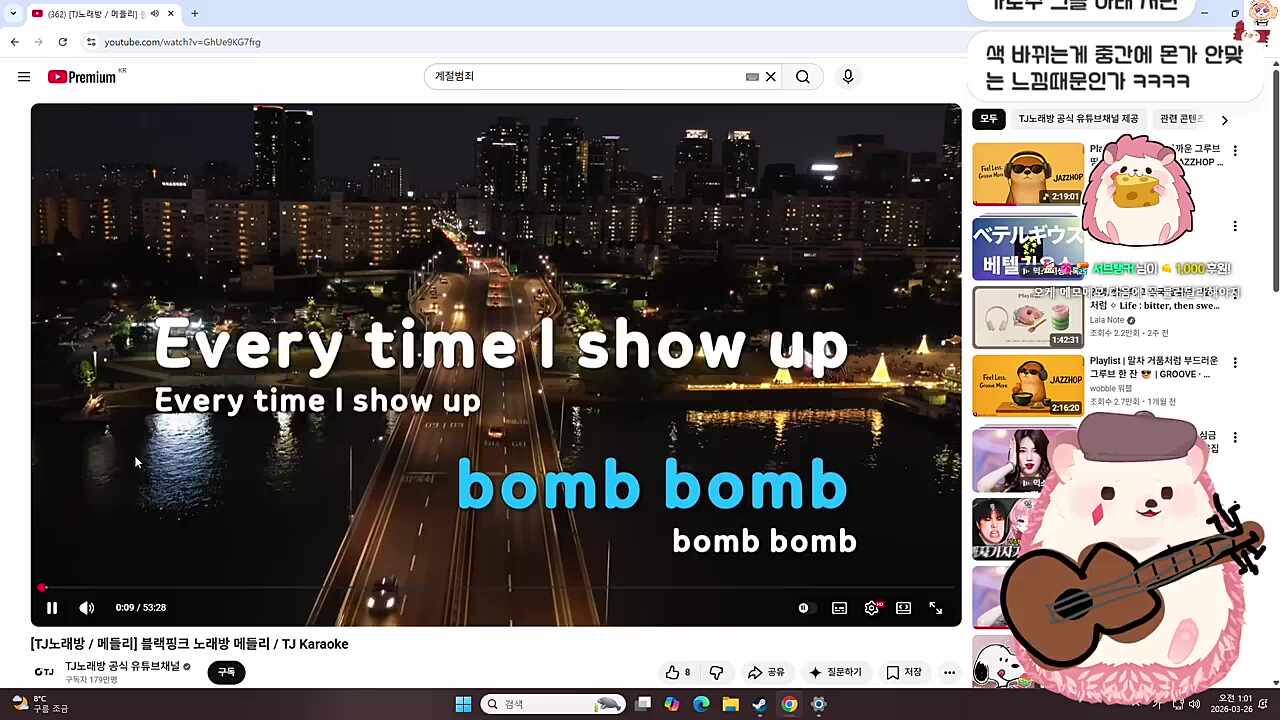Mute the video player volume
This screenshot has width=1280, height=720.
click(x=87, y=608)
